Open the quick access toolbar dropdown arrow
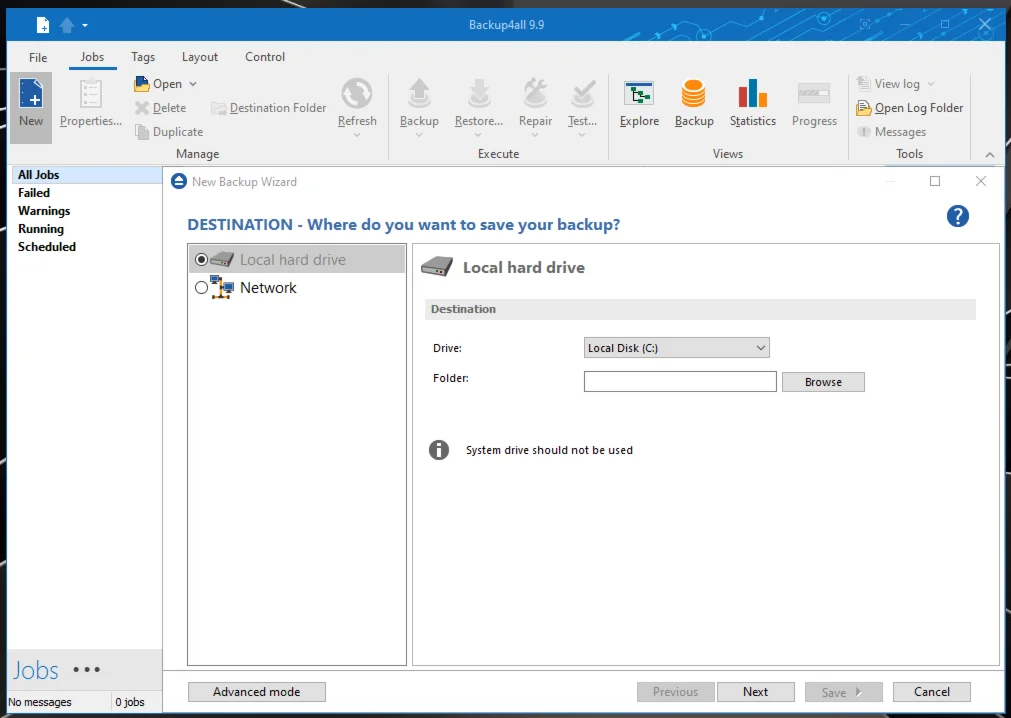 tap(85, 25)
